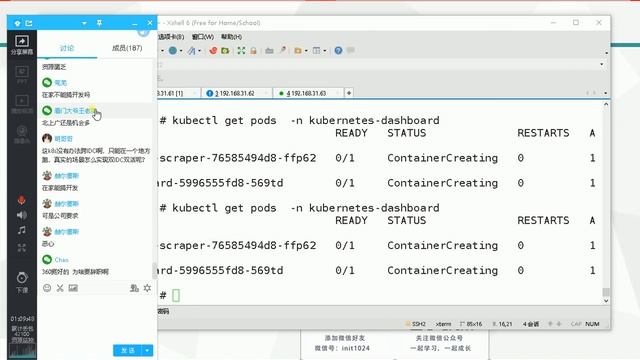Screen dimensions: 640x360
Task: Click the green icon beside the red Xftp icon
Action: (225, 51)
